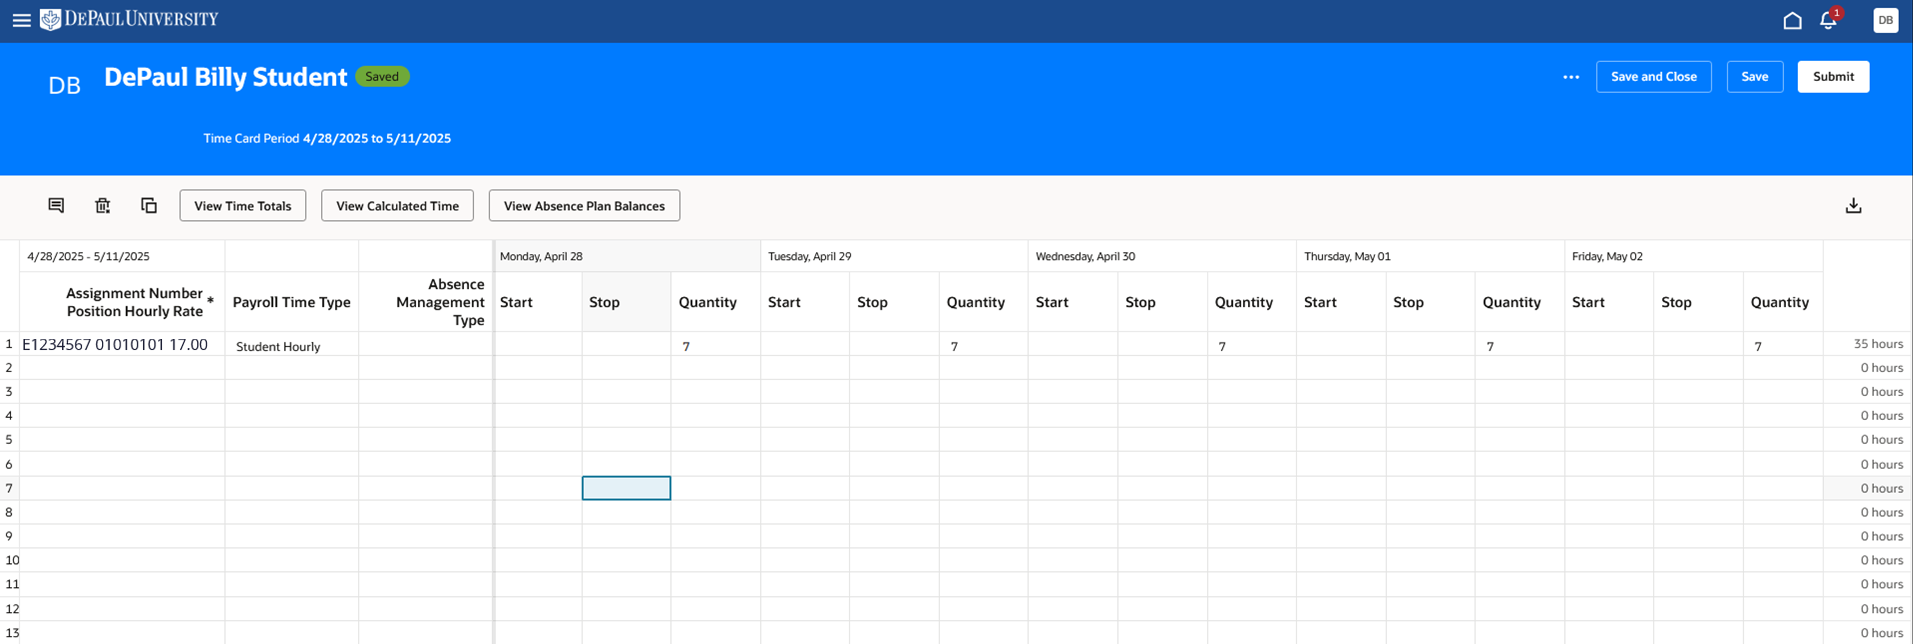Click the Start header under Monday April 28
The image size is (1913, 644).
pos(538,302)
